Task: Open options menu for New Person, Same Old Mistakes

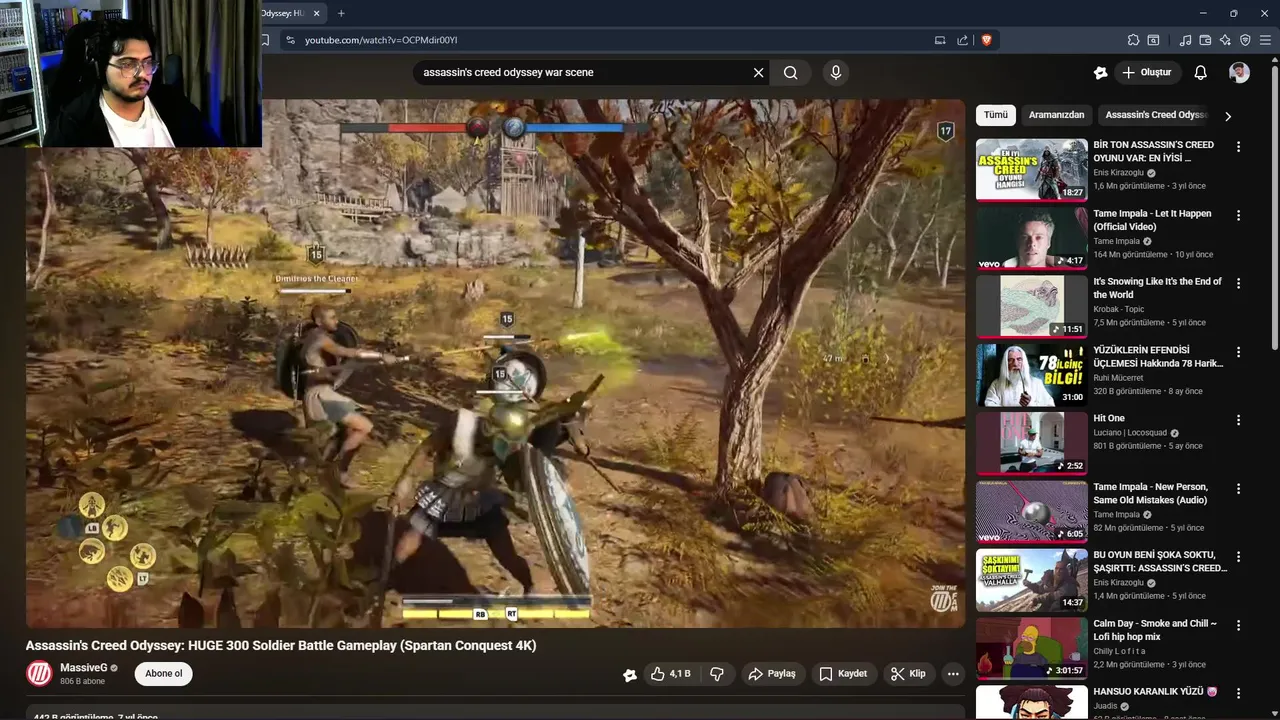Action: [1238, 489]
